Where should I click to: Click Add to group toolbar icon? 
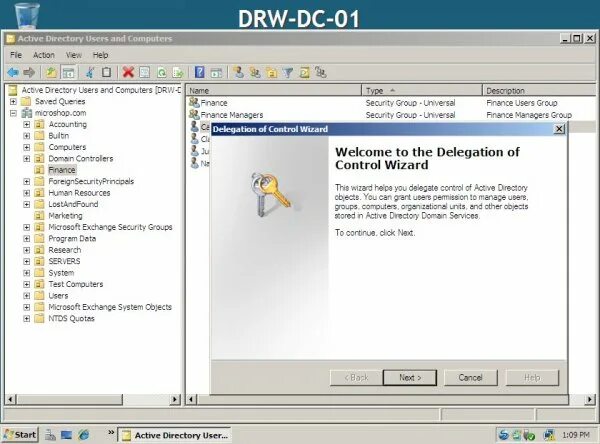[321, 72]
